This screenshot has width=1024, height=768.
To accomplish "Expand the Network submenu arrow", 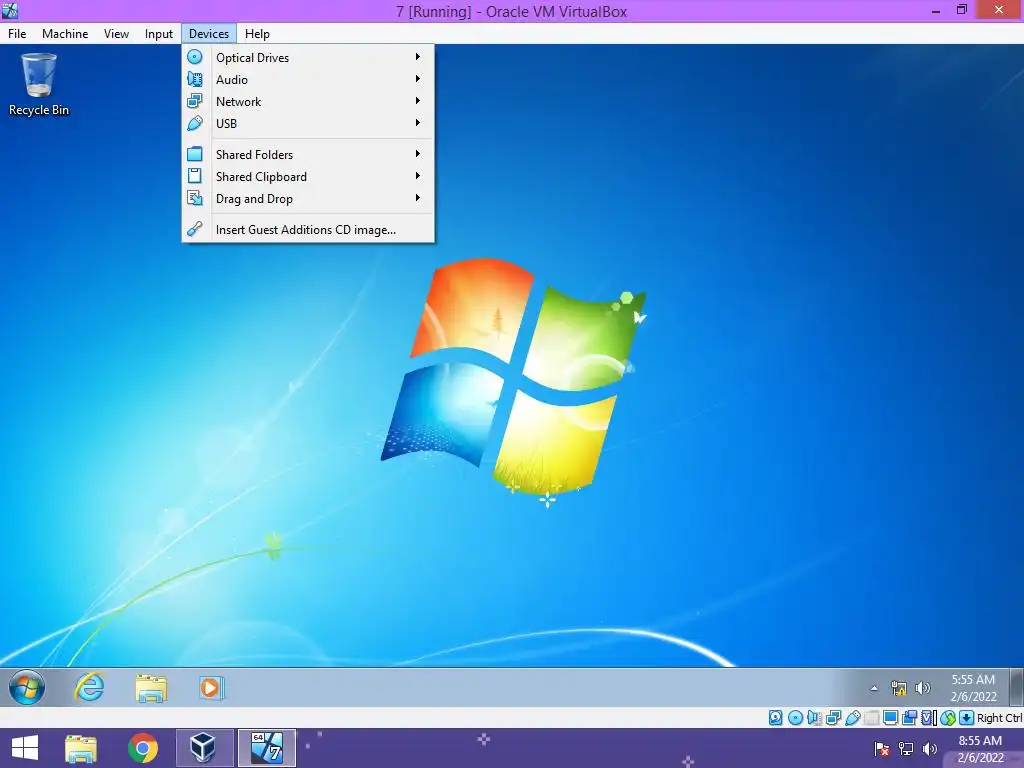I will pos(418,101).
